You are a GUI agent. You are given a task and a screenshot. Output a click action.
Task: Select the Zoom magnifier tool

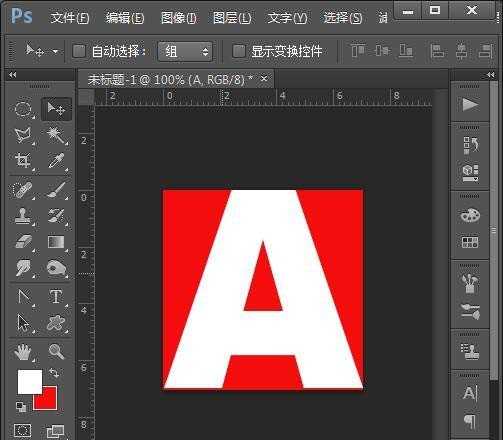(56, 352)
